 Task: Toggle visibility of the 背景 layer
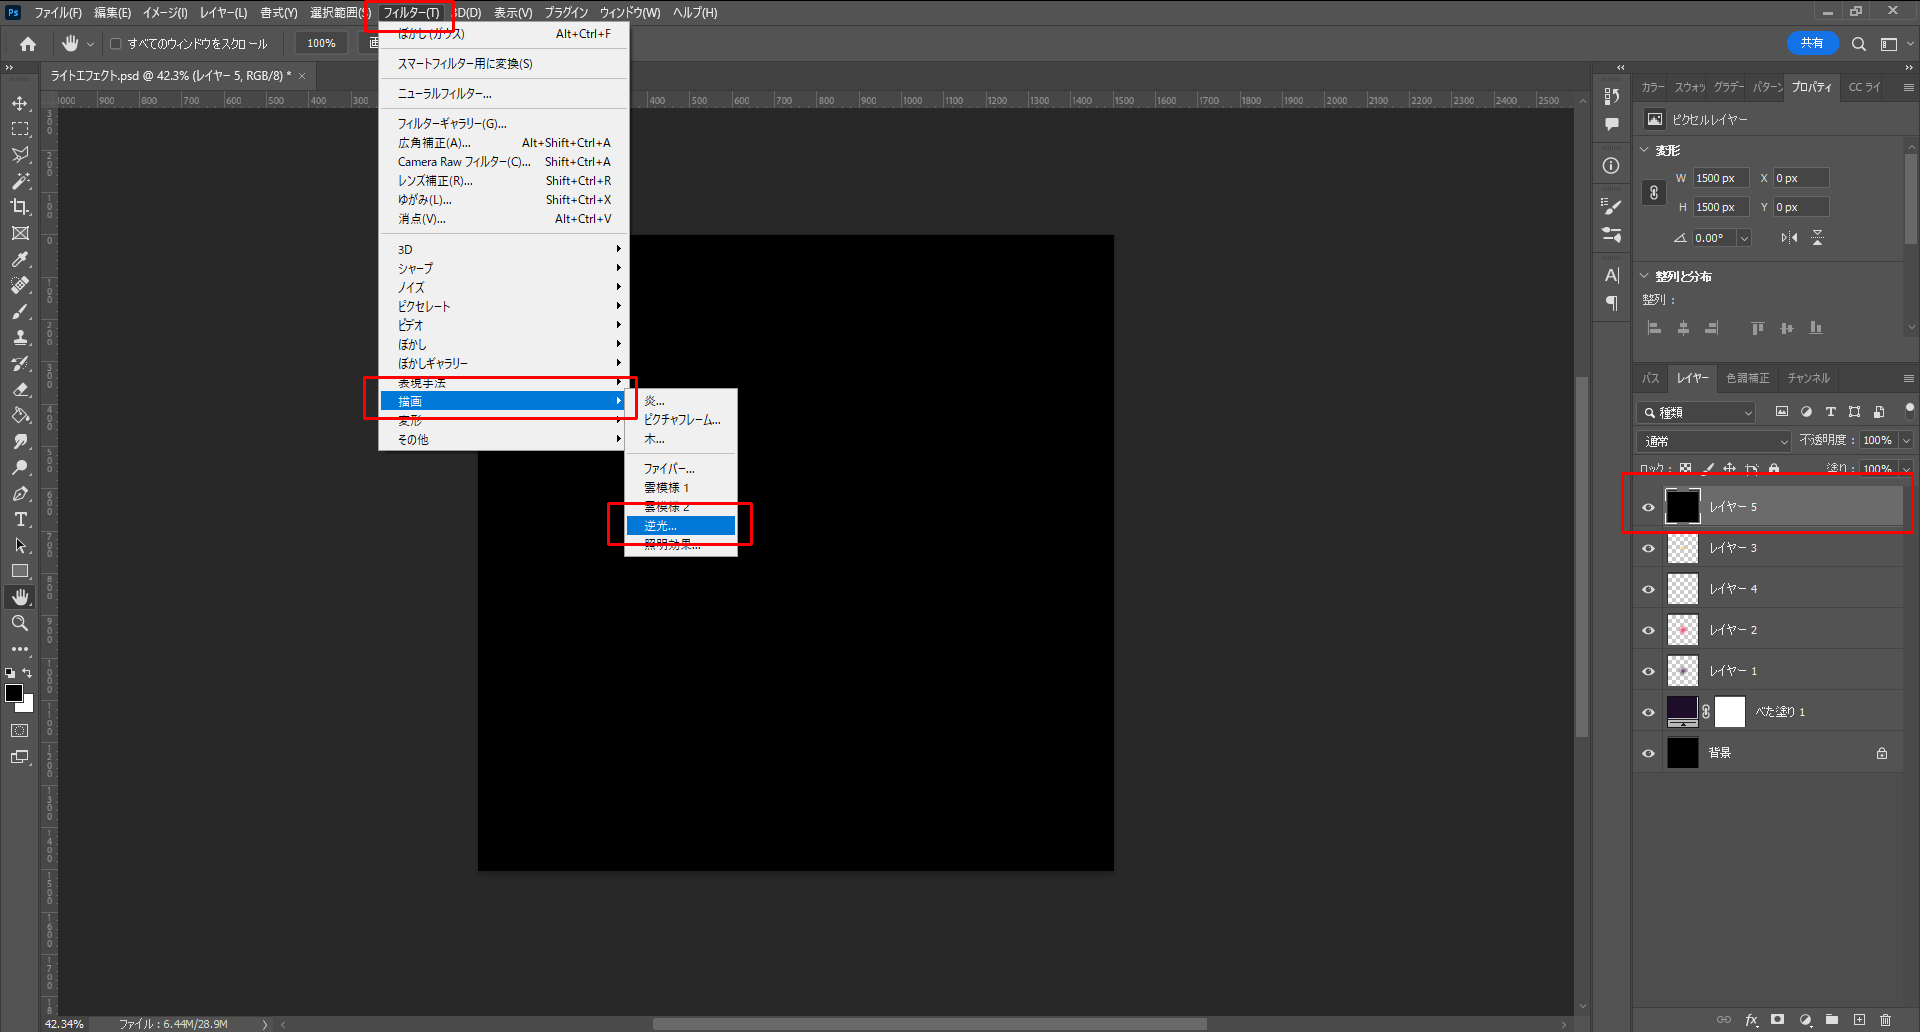1648,753
